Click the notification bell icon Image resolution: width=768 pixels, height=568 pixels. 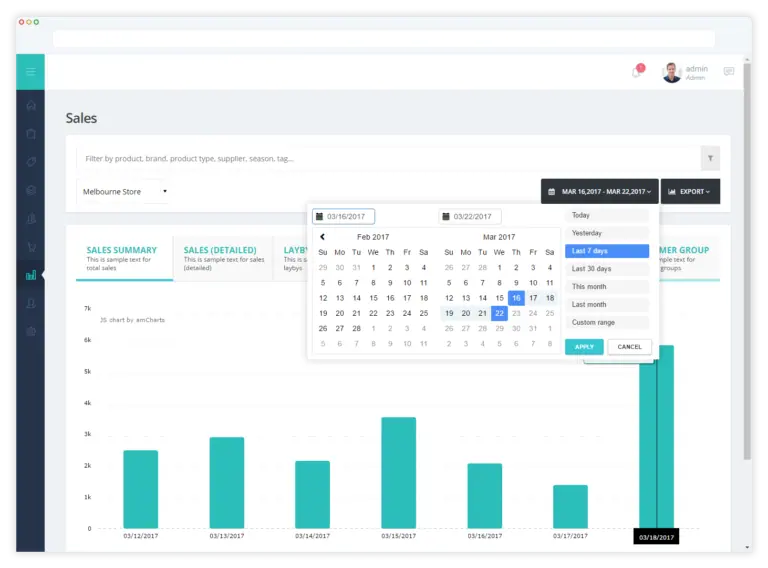coord(636,72)
